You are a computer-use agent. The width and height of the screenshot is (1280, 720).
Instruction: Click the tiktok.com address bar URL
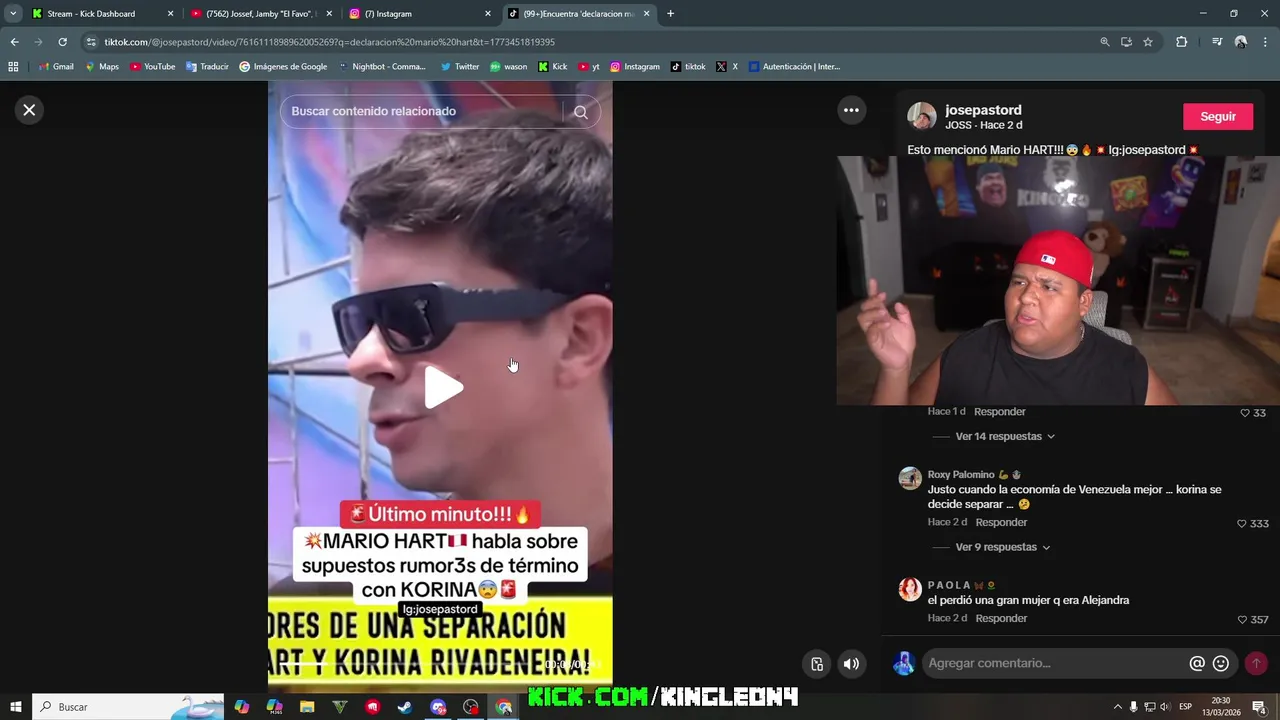(330, 42)
